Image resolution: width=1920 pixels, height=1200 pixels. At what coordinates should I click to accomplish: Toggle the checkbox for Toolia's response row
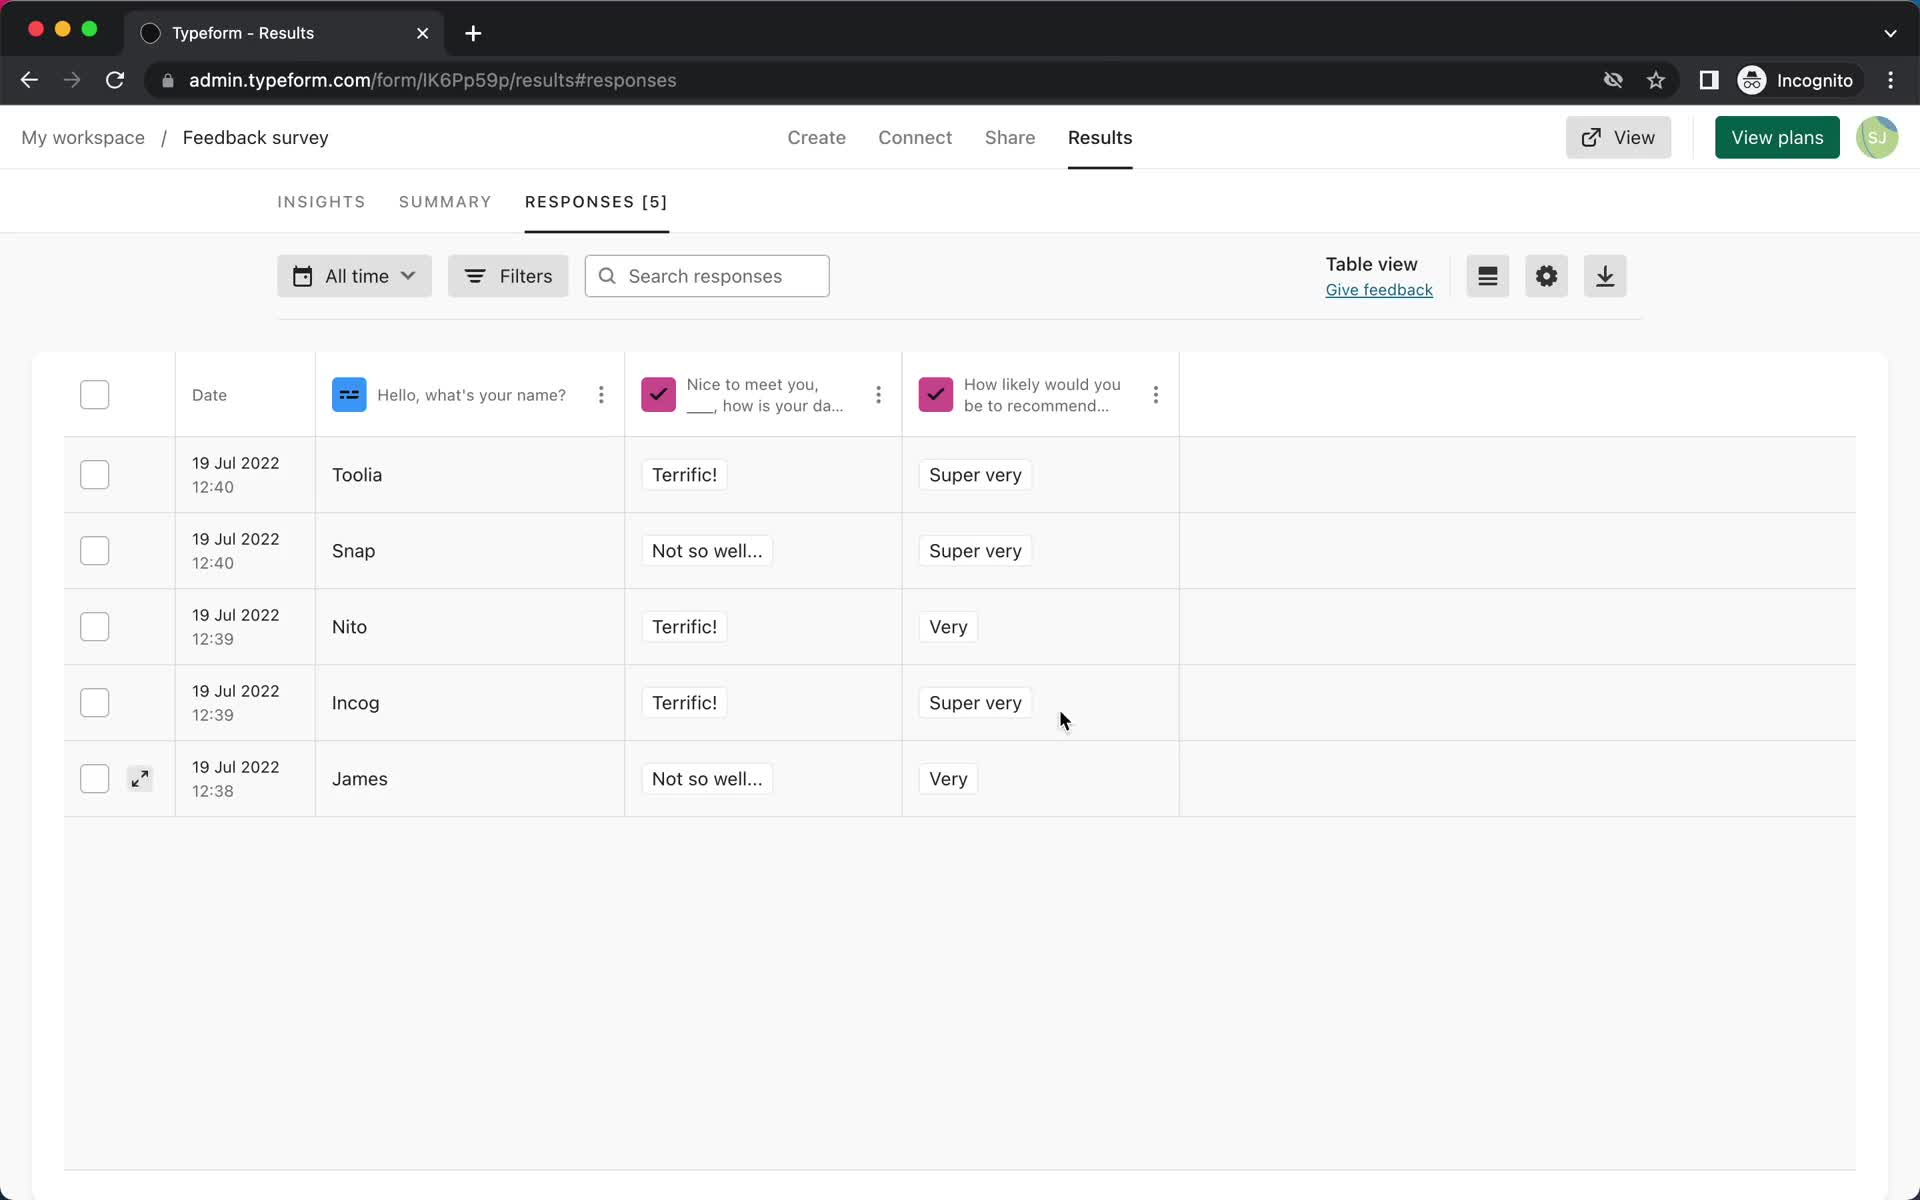[x=94, y=474]
